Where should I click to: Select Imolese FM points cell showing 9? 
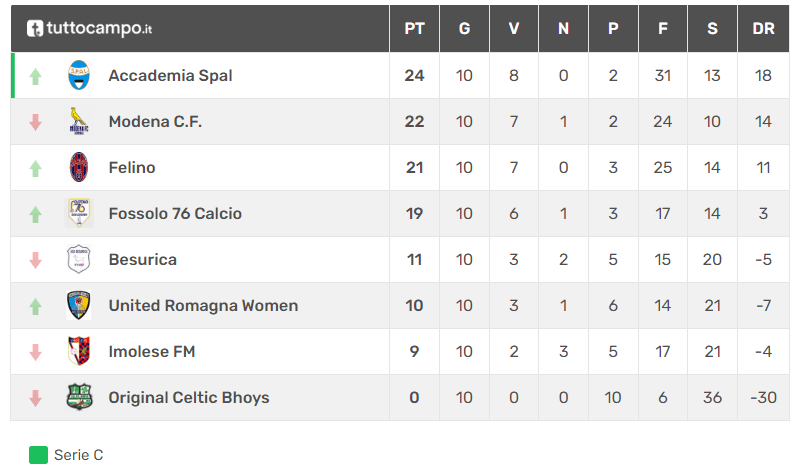tap(414, 351)
